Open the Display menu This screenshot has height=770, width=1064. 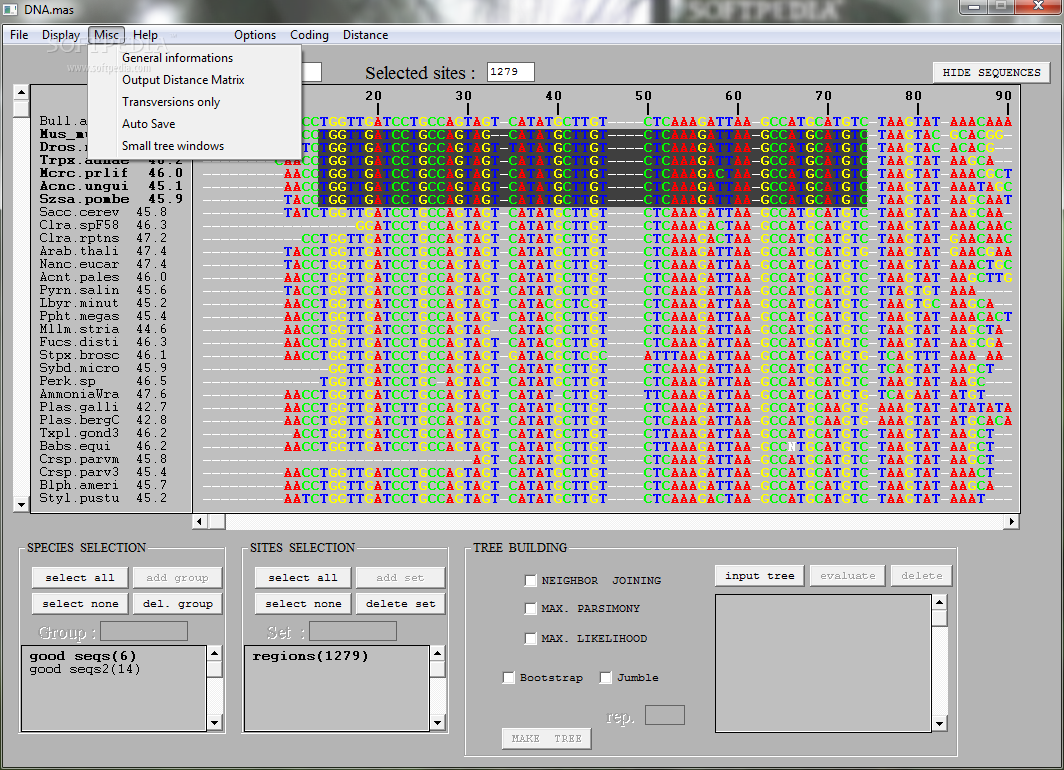[x=60, y=35]
